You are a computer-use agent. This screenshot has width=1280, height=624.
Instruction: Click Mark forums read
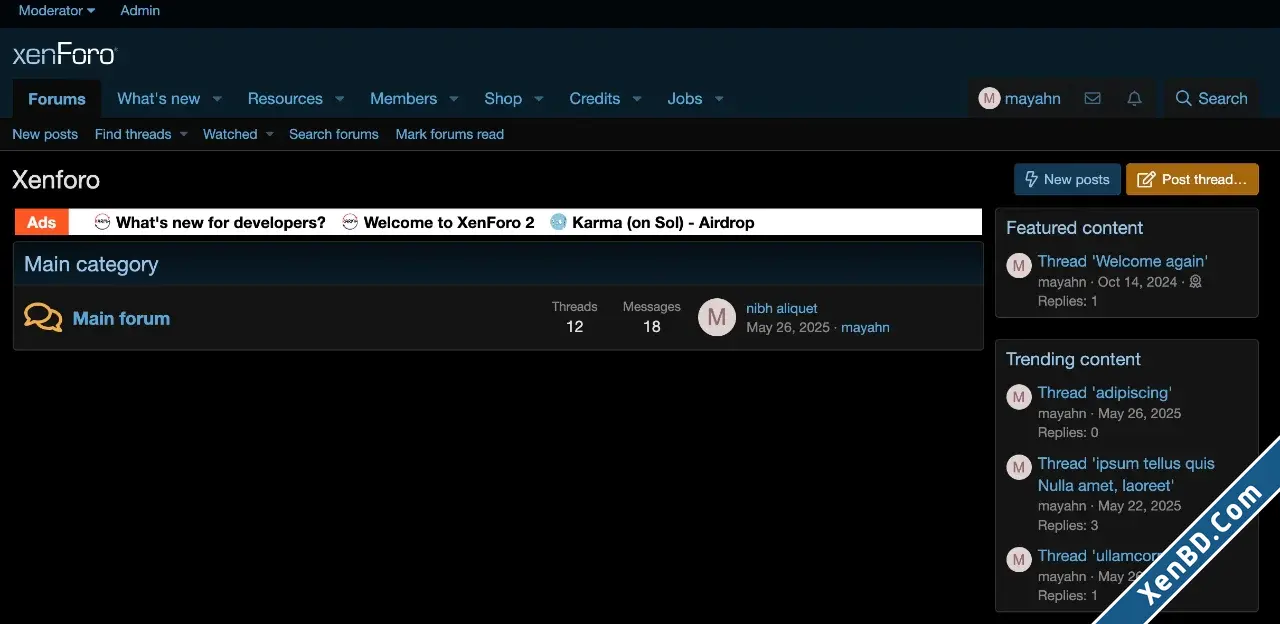click(450, 134)
